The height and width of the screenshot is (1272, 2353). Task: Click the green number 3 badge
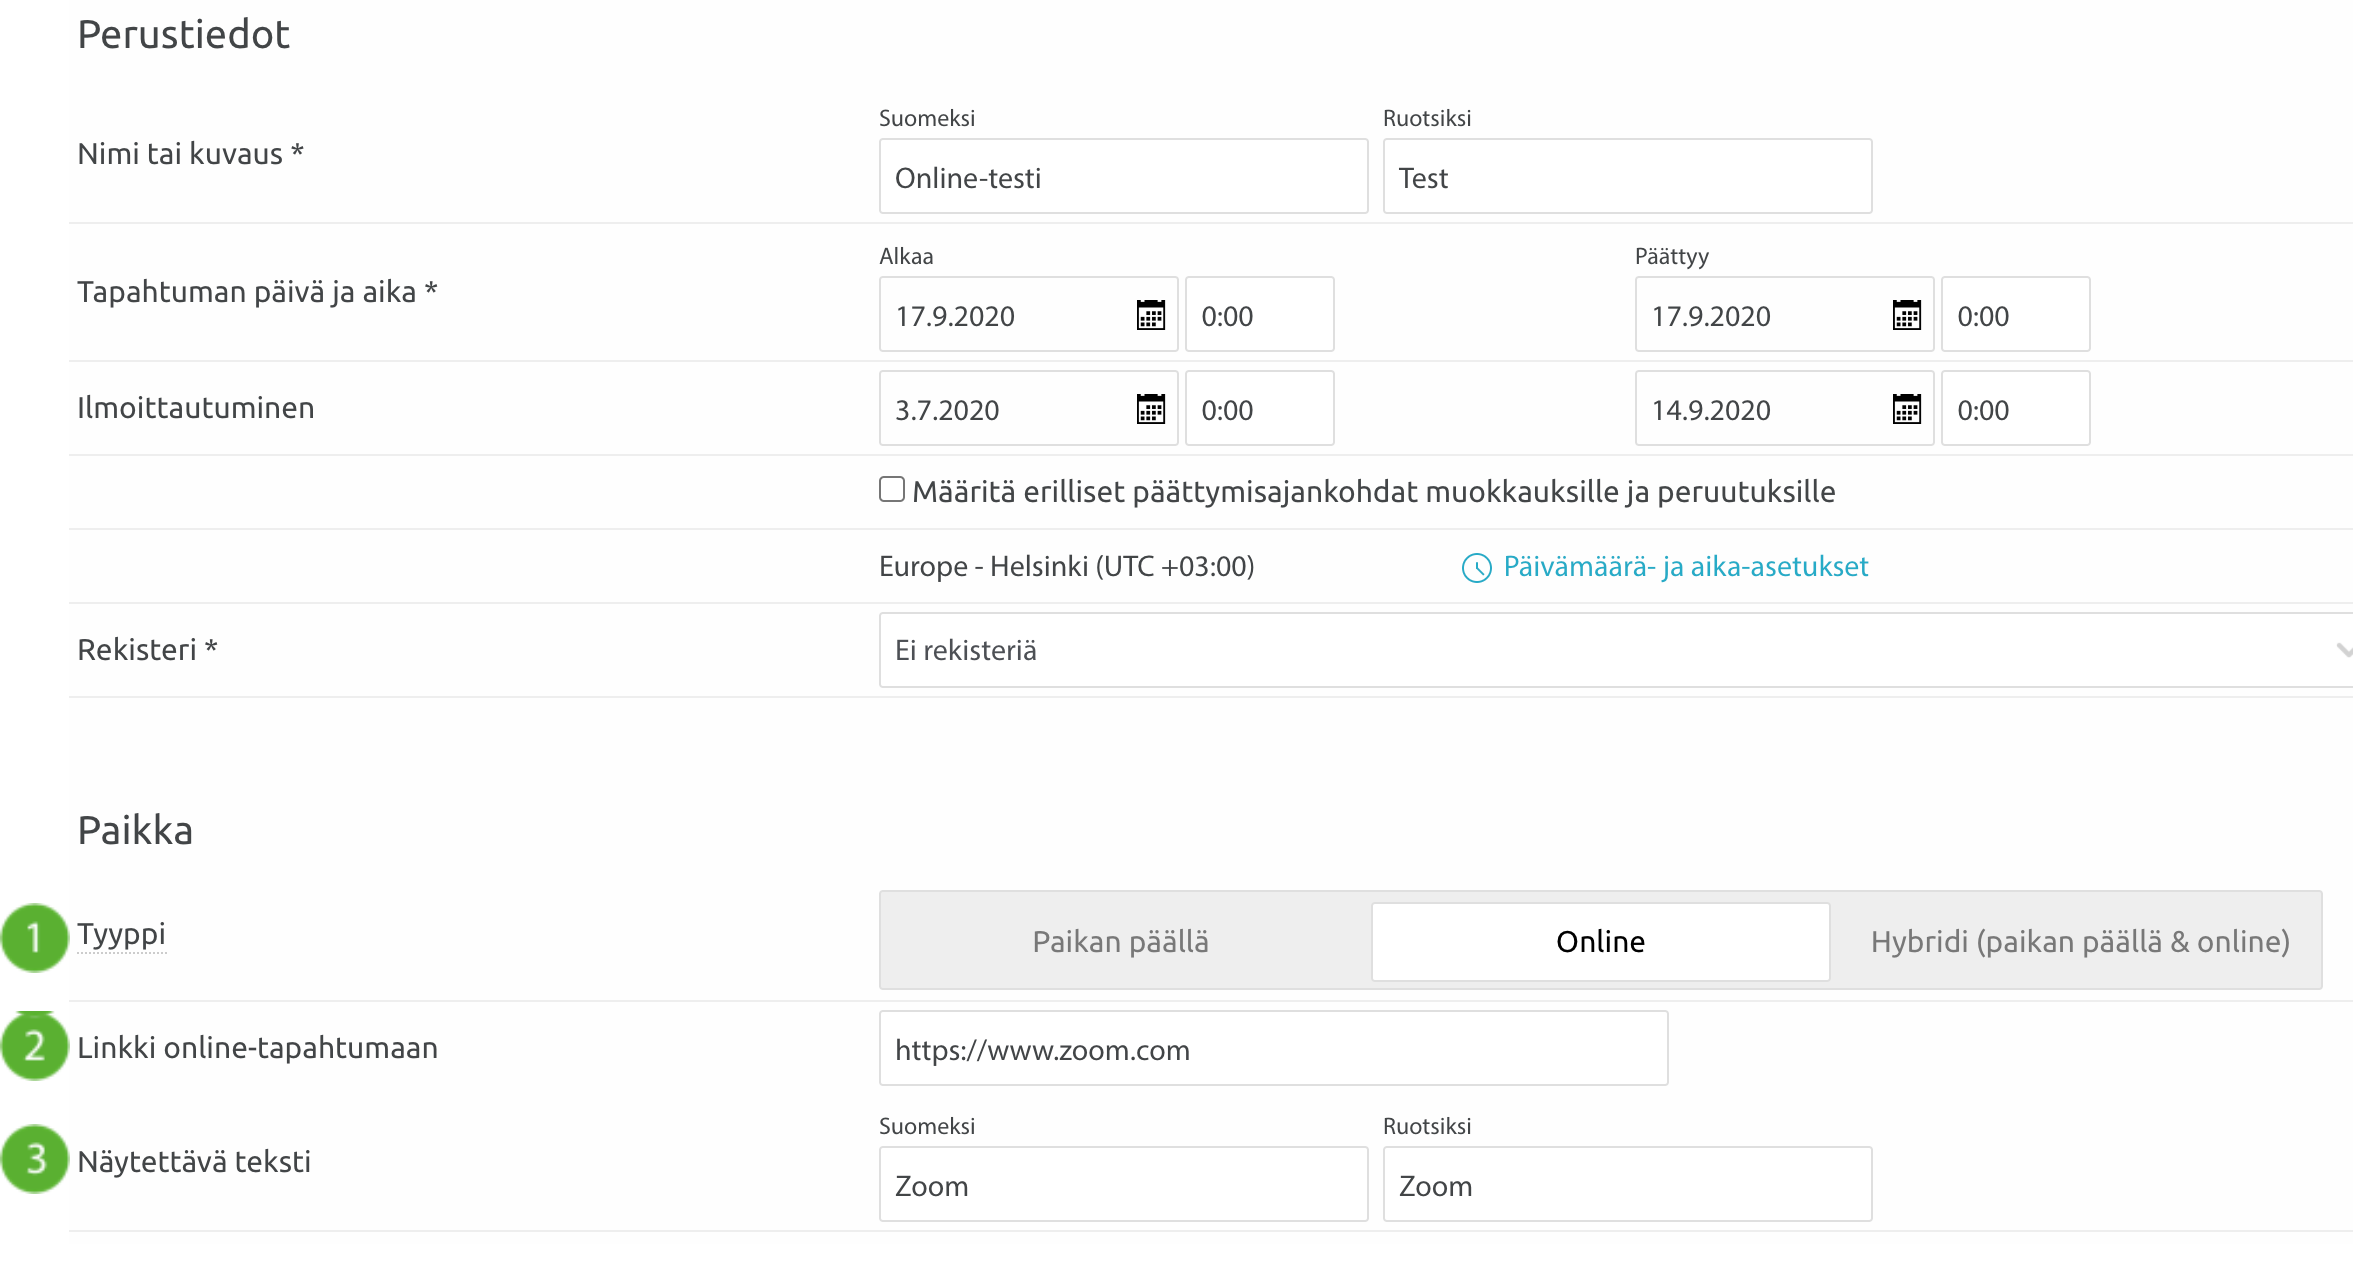click(34, 1160)
